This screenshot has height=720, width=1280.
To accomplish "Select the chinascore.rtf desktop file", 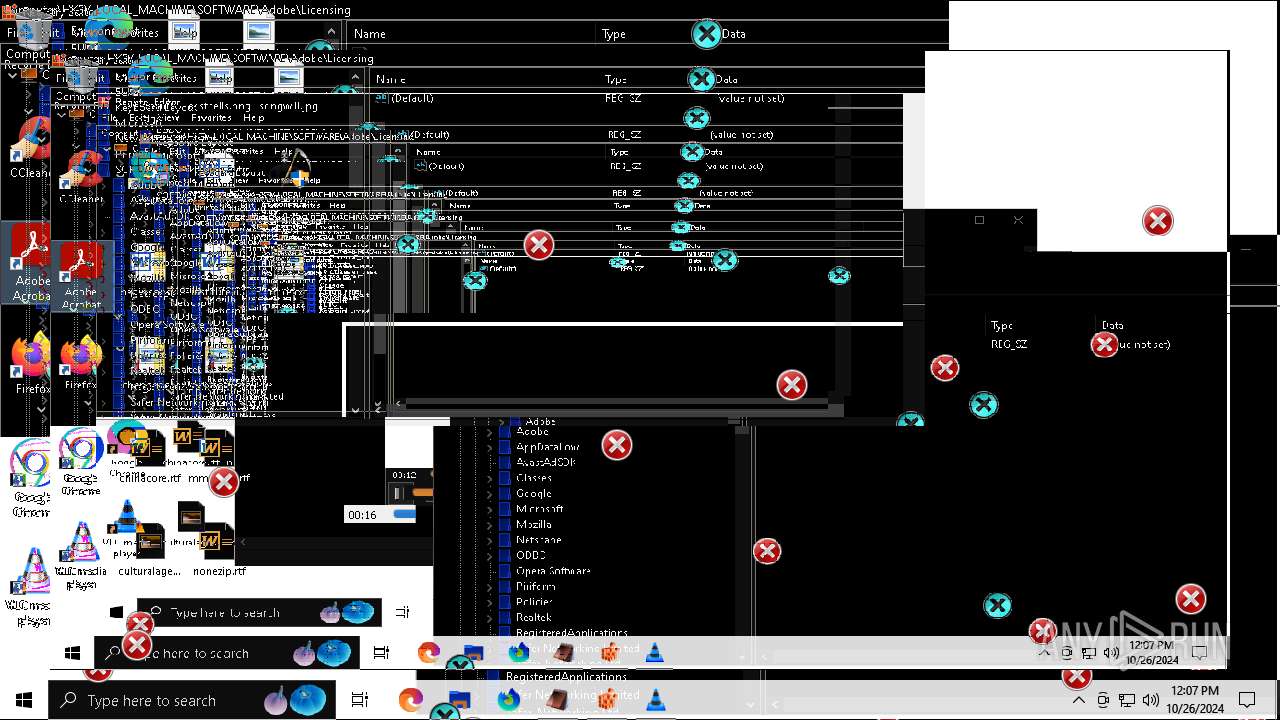I will [x=149, y=455].
